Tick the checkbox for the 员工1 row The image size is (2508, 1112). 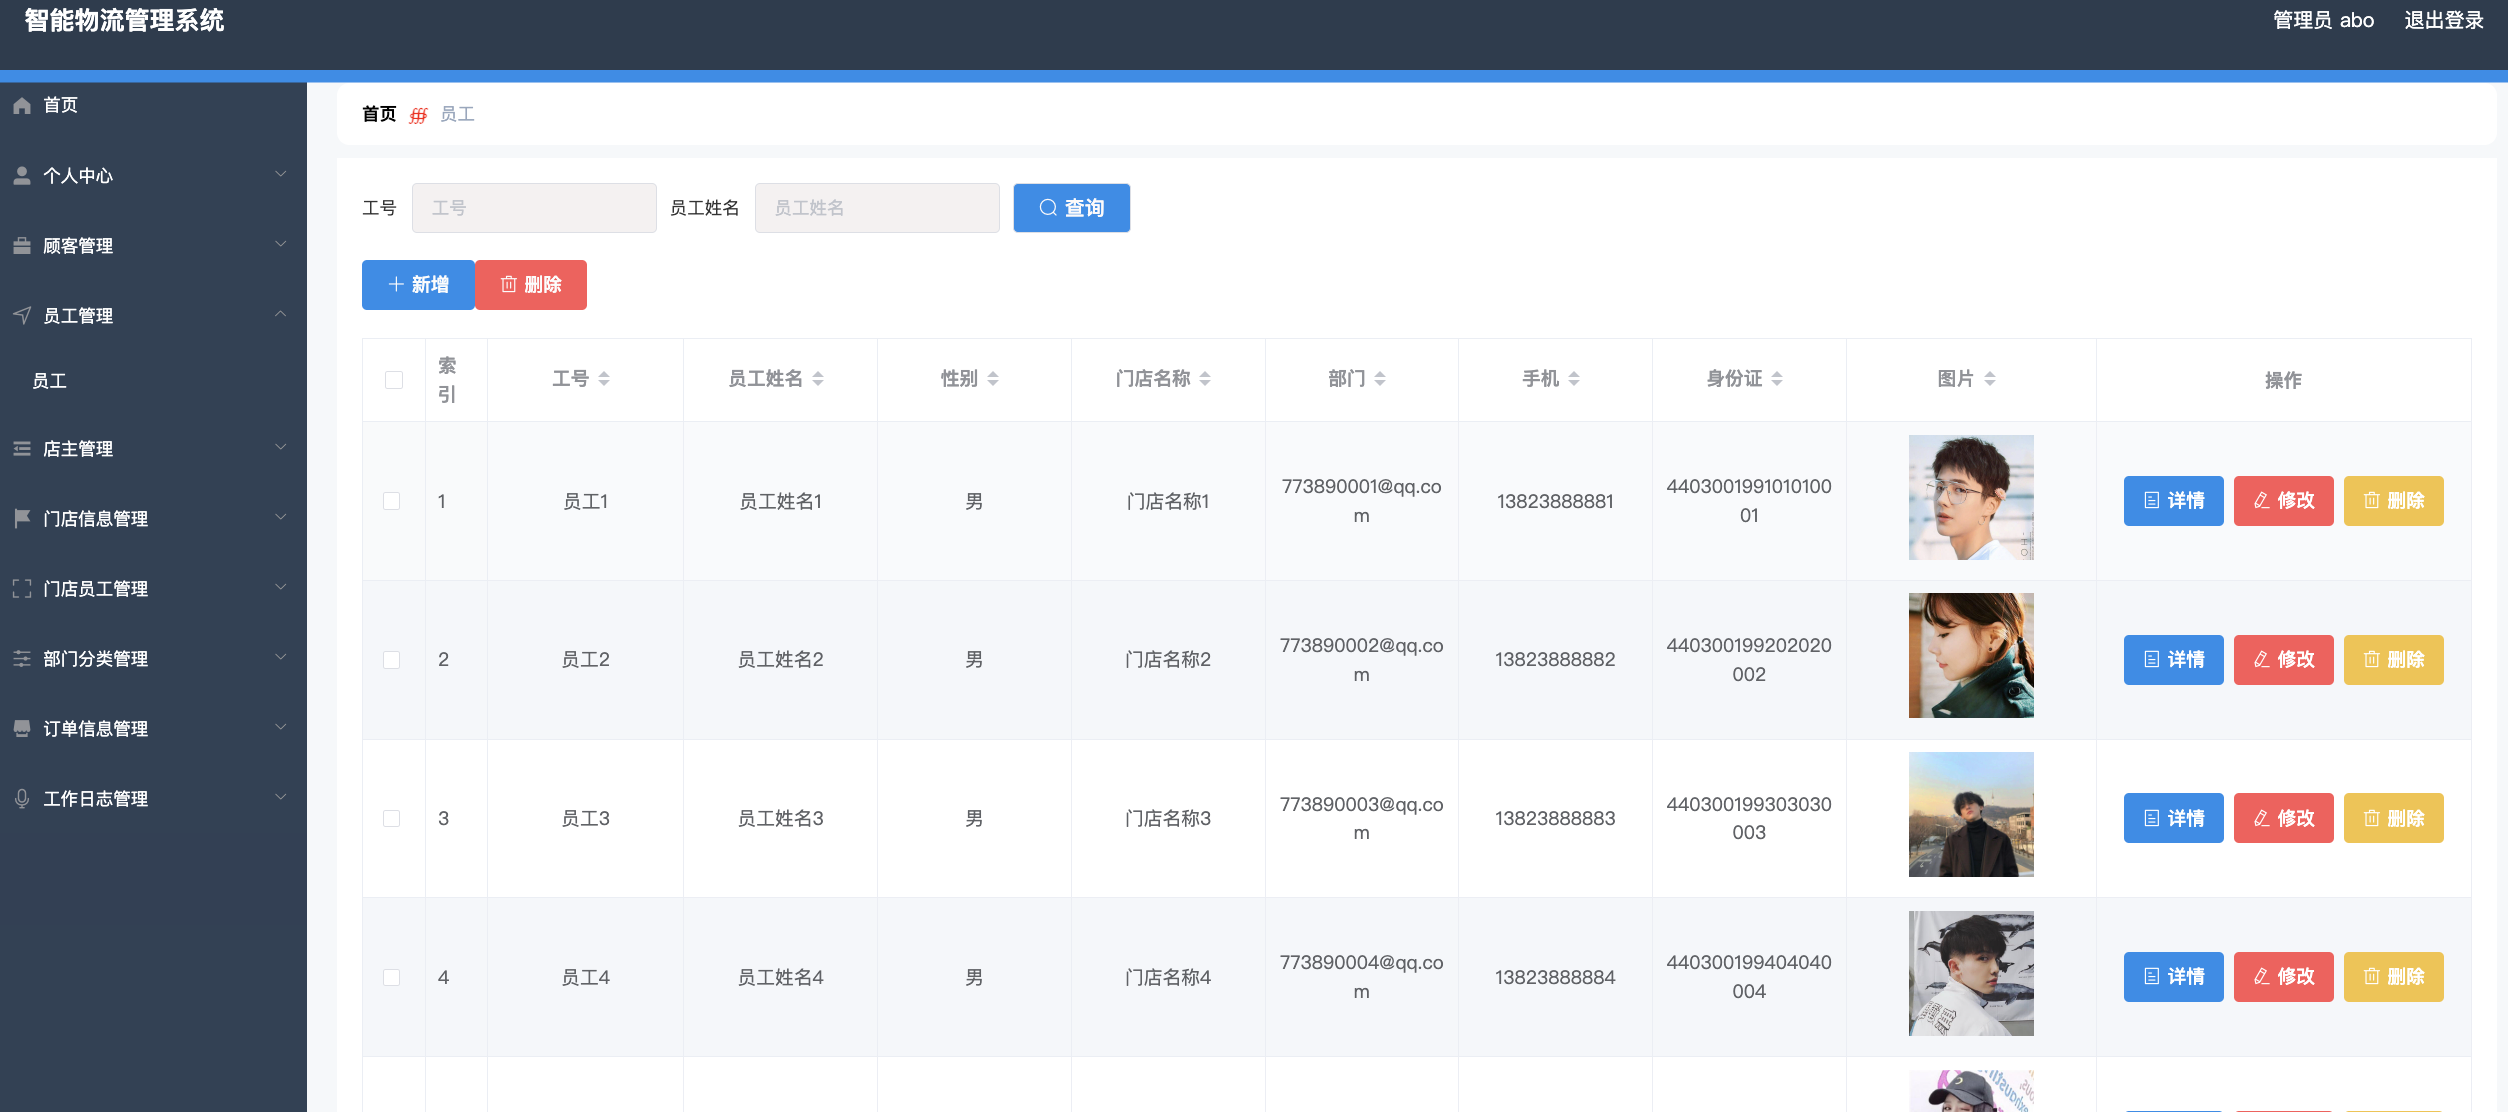click(x=392, y=501)
